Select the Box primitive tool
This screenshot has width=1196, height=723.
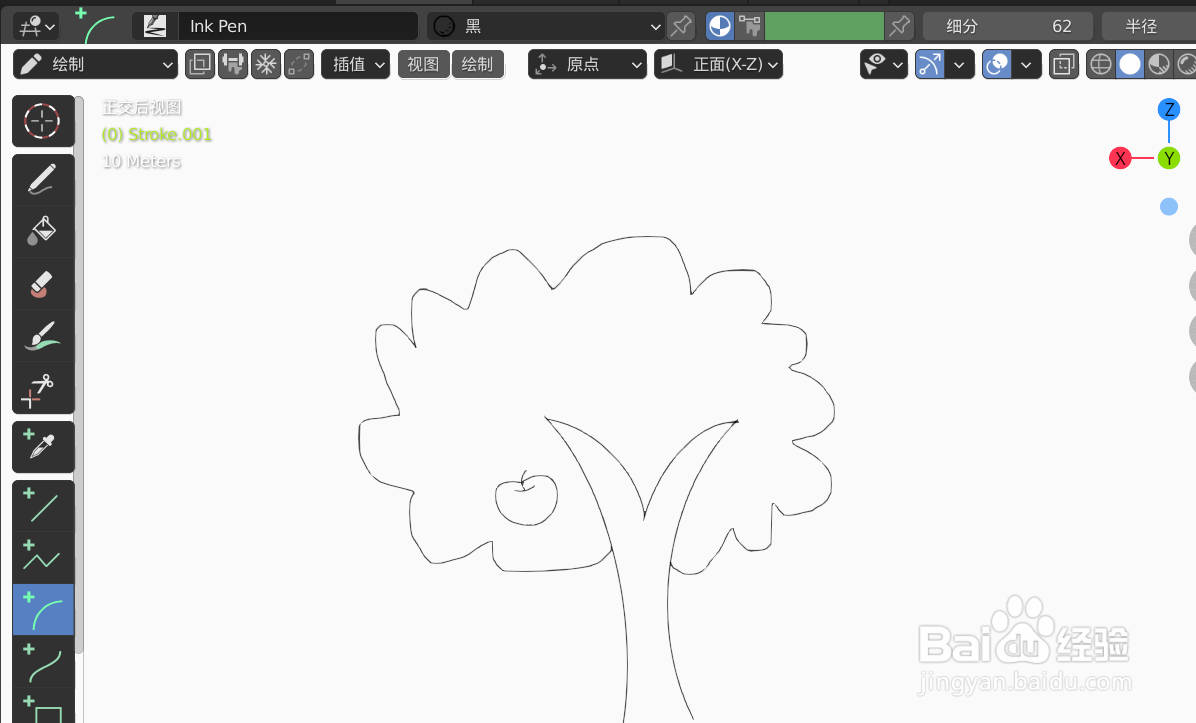(43, 706)
